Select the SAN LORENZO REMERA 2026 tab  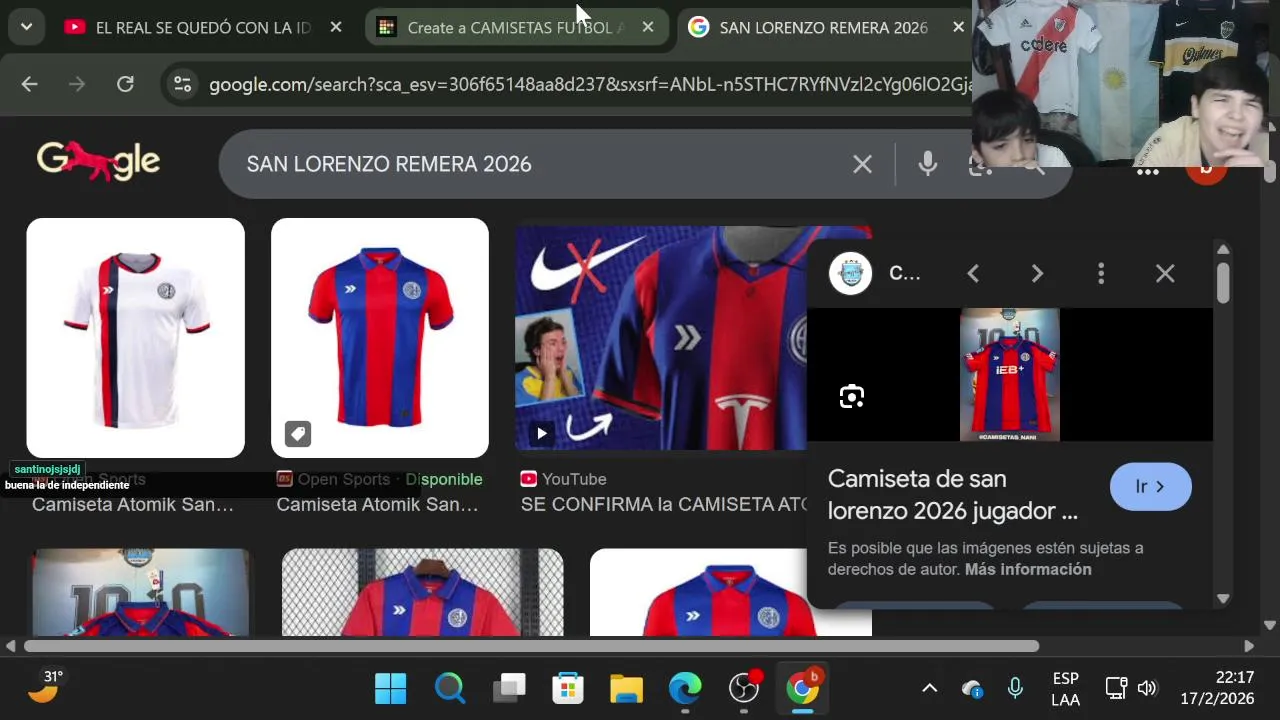[822, 27]
